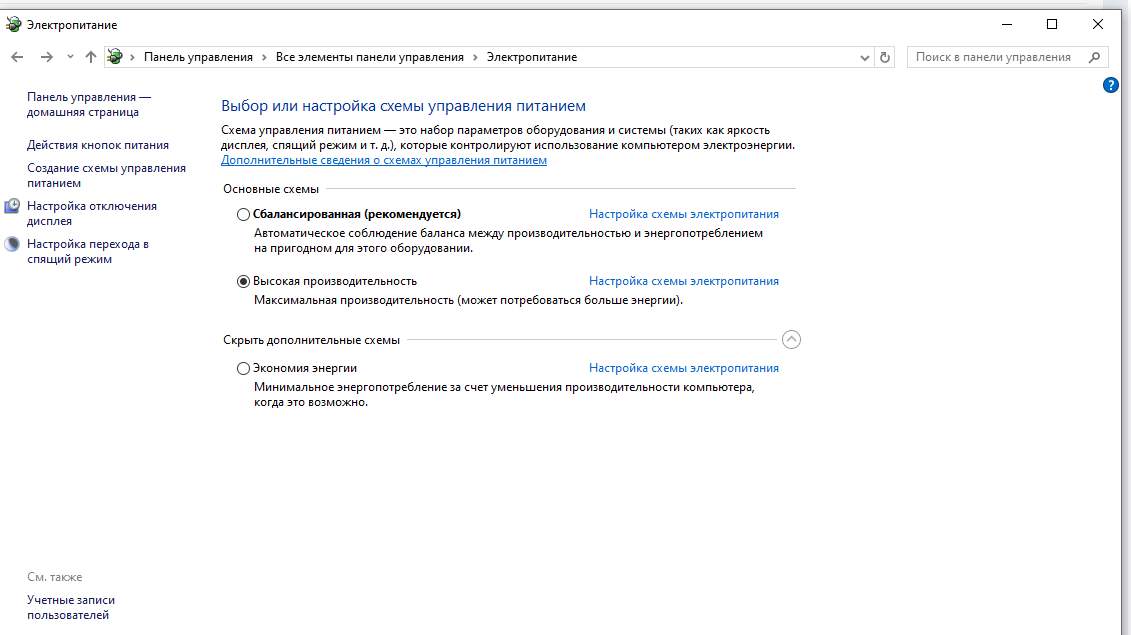Open help with the blue question icon
This screenshot has height=635, width=1131.
[x=1110, y=85]
